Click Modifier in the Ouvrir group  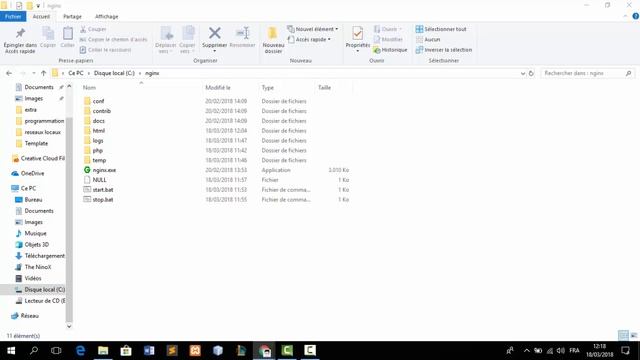pyautogui.click(x=388, y=39)
